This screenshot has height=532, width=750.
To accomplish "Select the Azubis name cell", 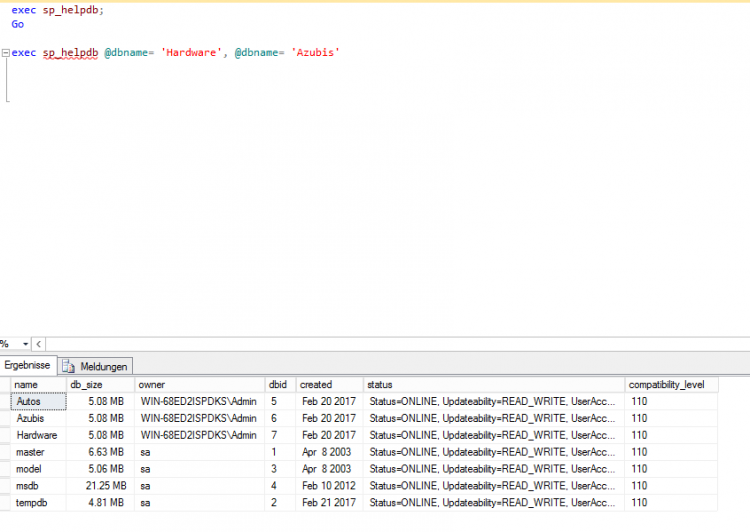I will pos(38,419).
